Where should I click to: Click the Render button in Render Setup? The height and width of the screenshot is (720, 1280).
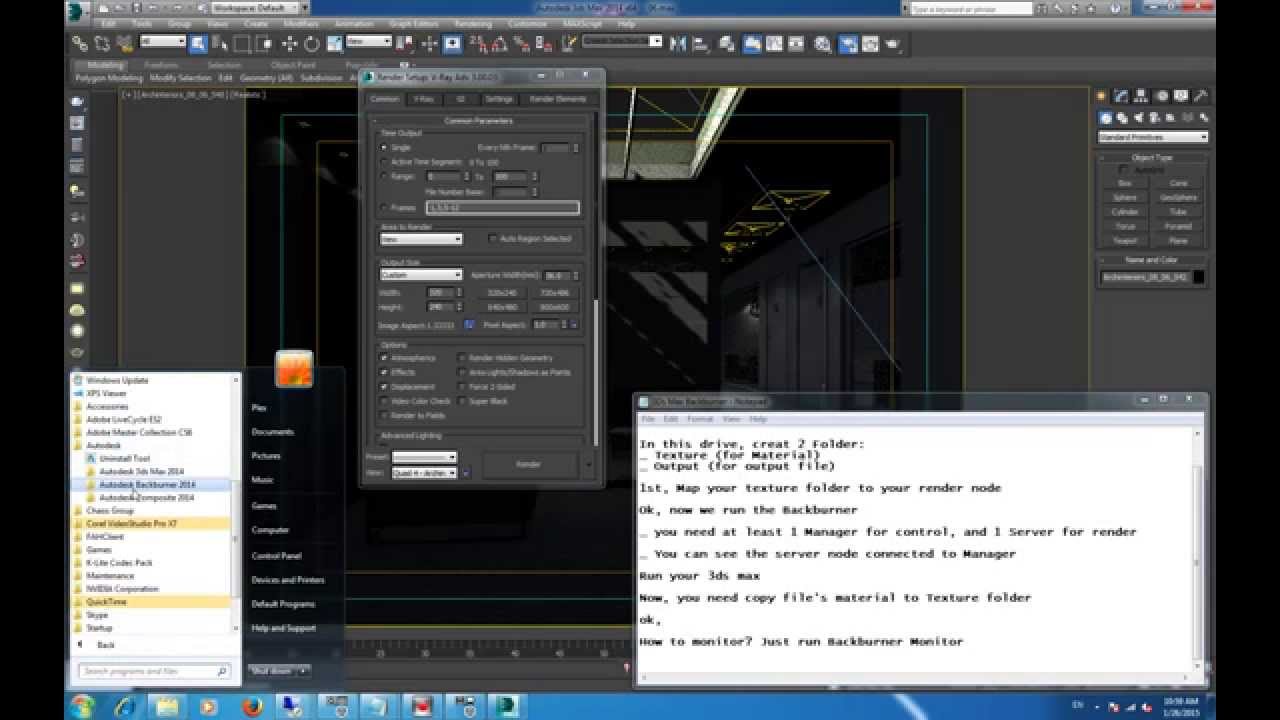(529, 464)
